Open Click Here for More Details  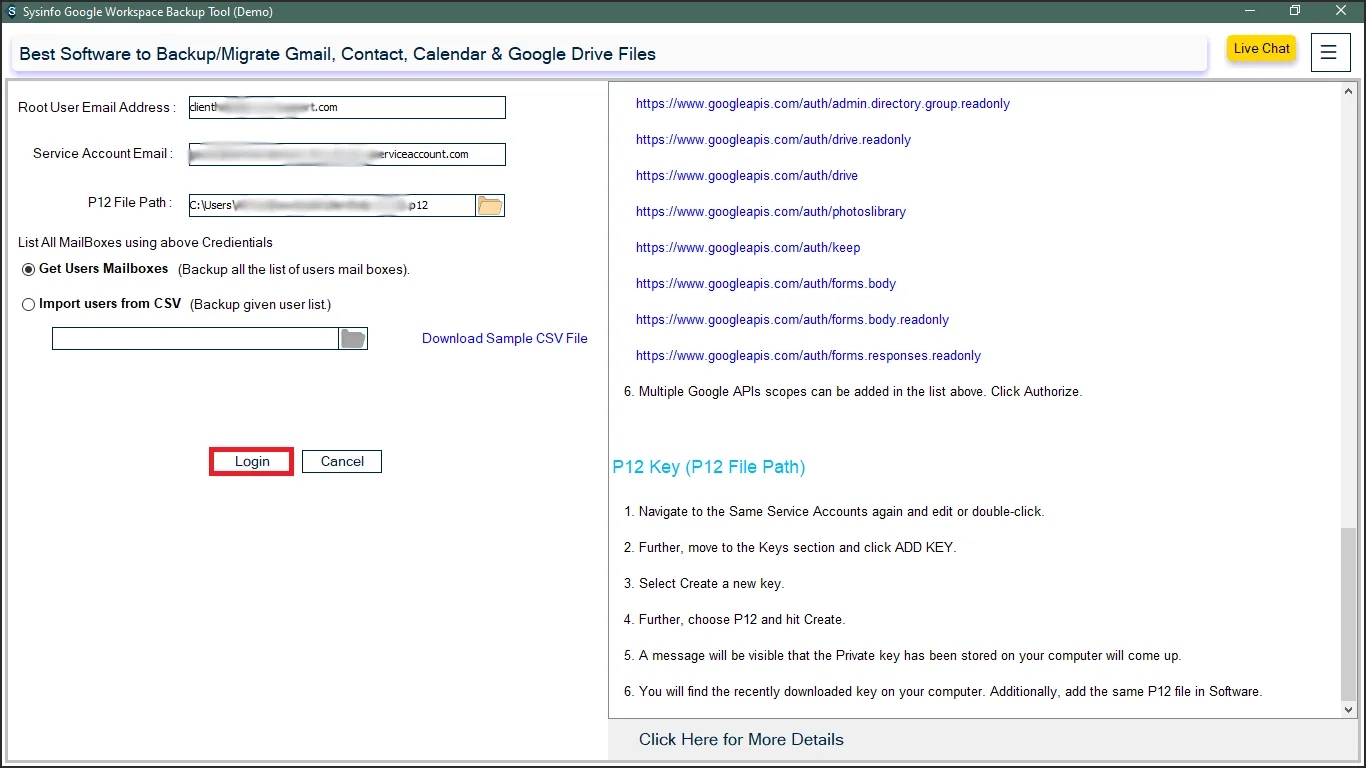pos(741,740)
